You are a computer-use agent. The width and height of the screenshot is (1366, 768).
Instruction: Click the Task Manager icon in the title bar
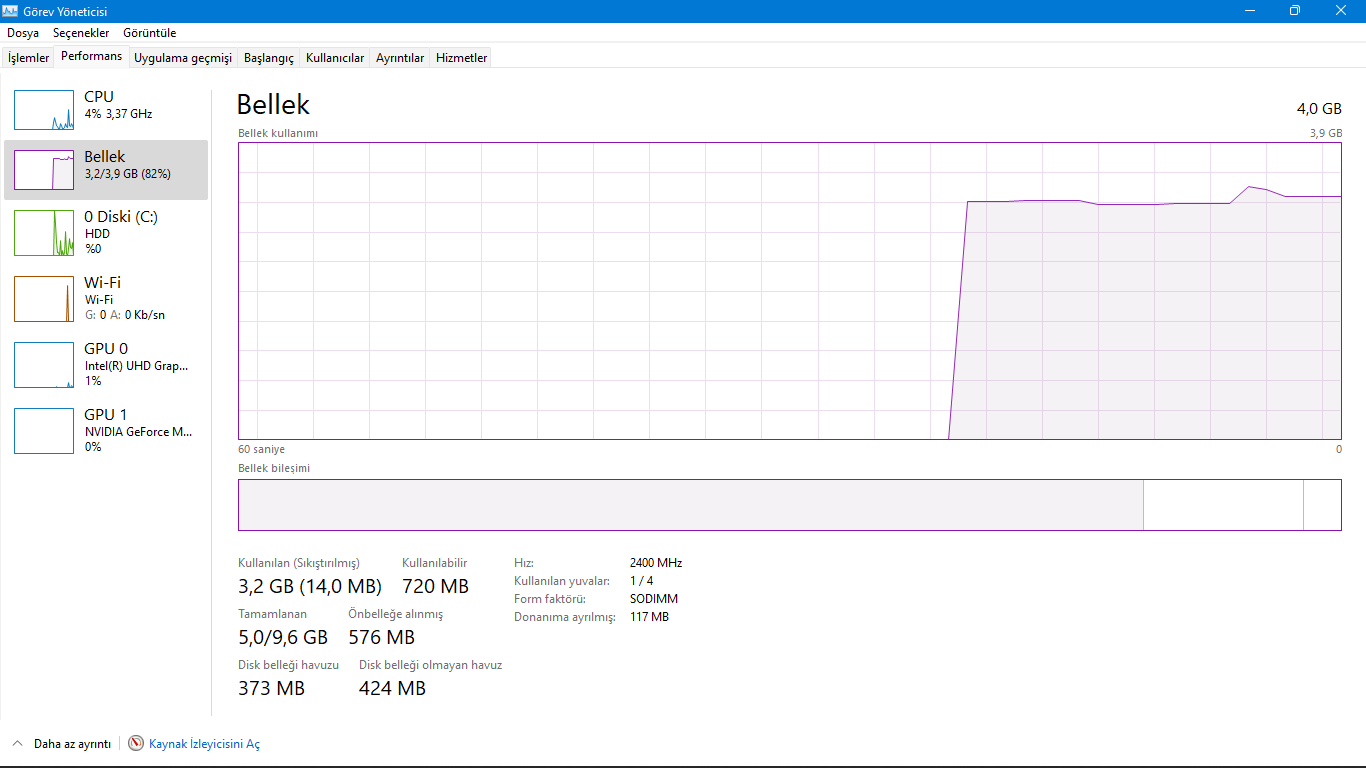(x=11, y=11)
